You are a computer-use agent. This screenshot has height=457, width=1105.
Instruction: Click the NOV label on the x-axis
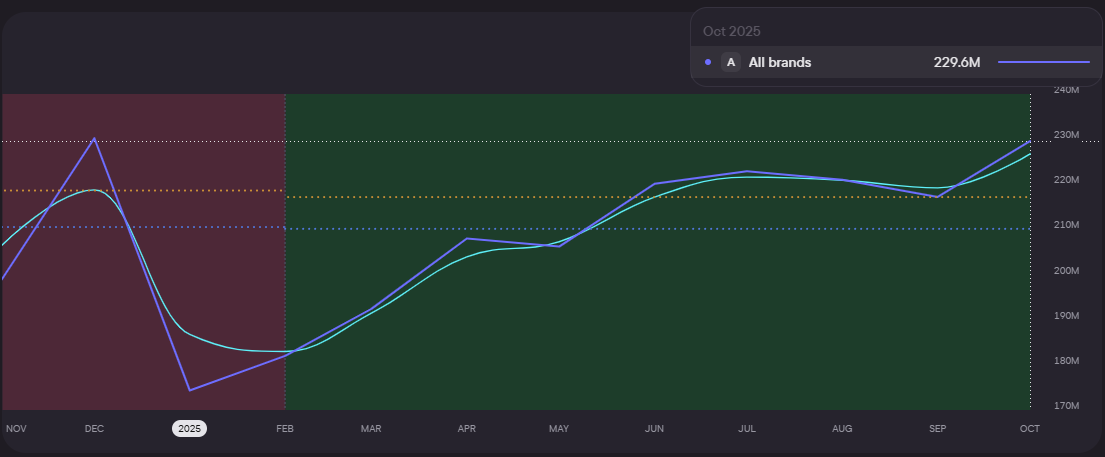pyautogui.click(x=16, y=428)
